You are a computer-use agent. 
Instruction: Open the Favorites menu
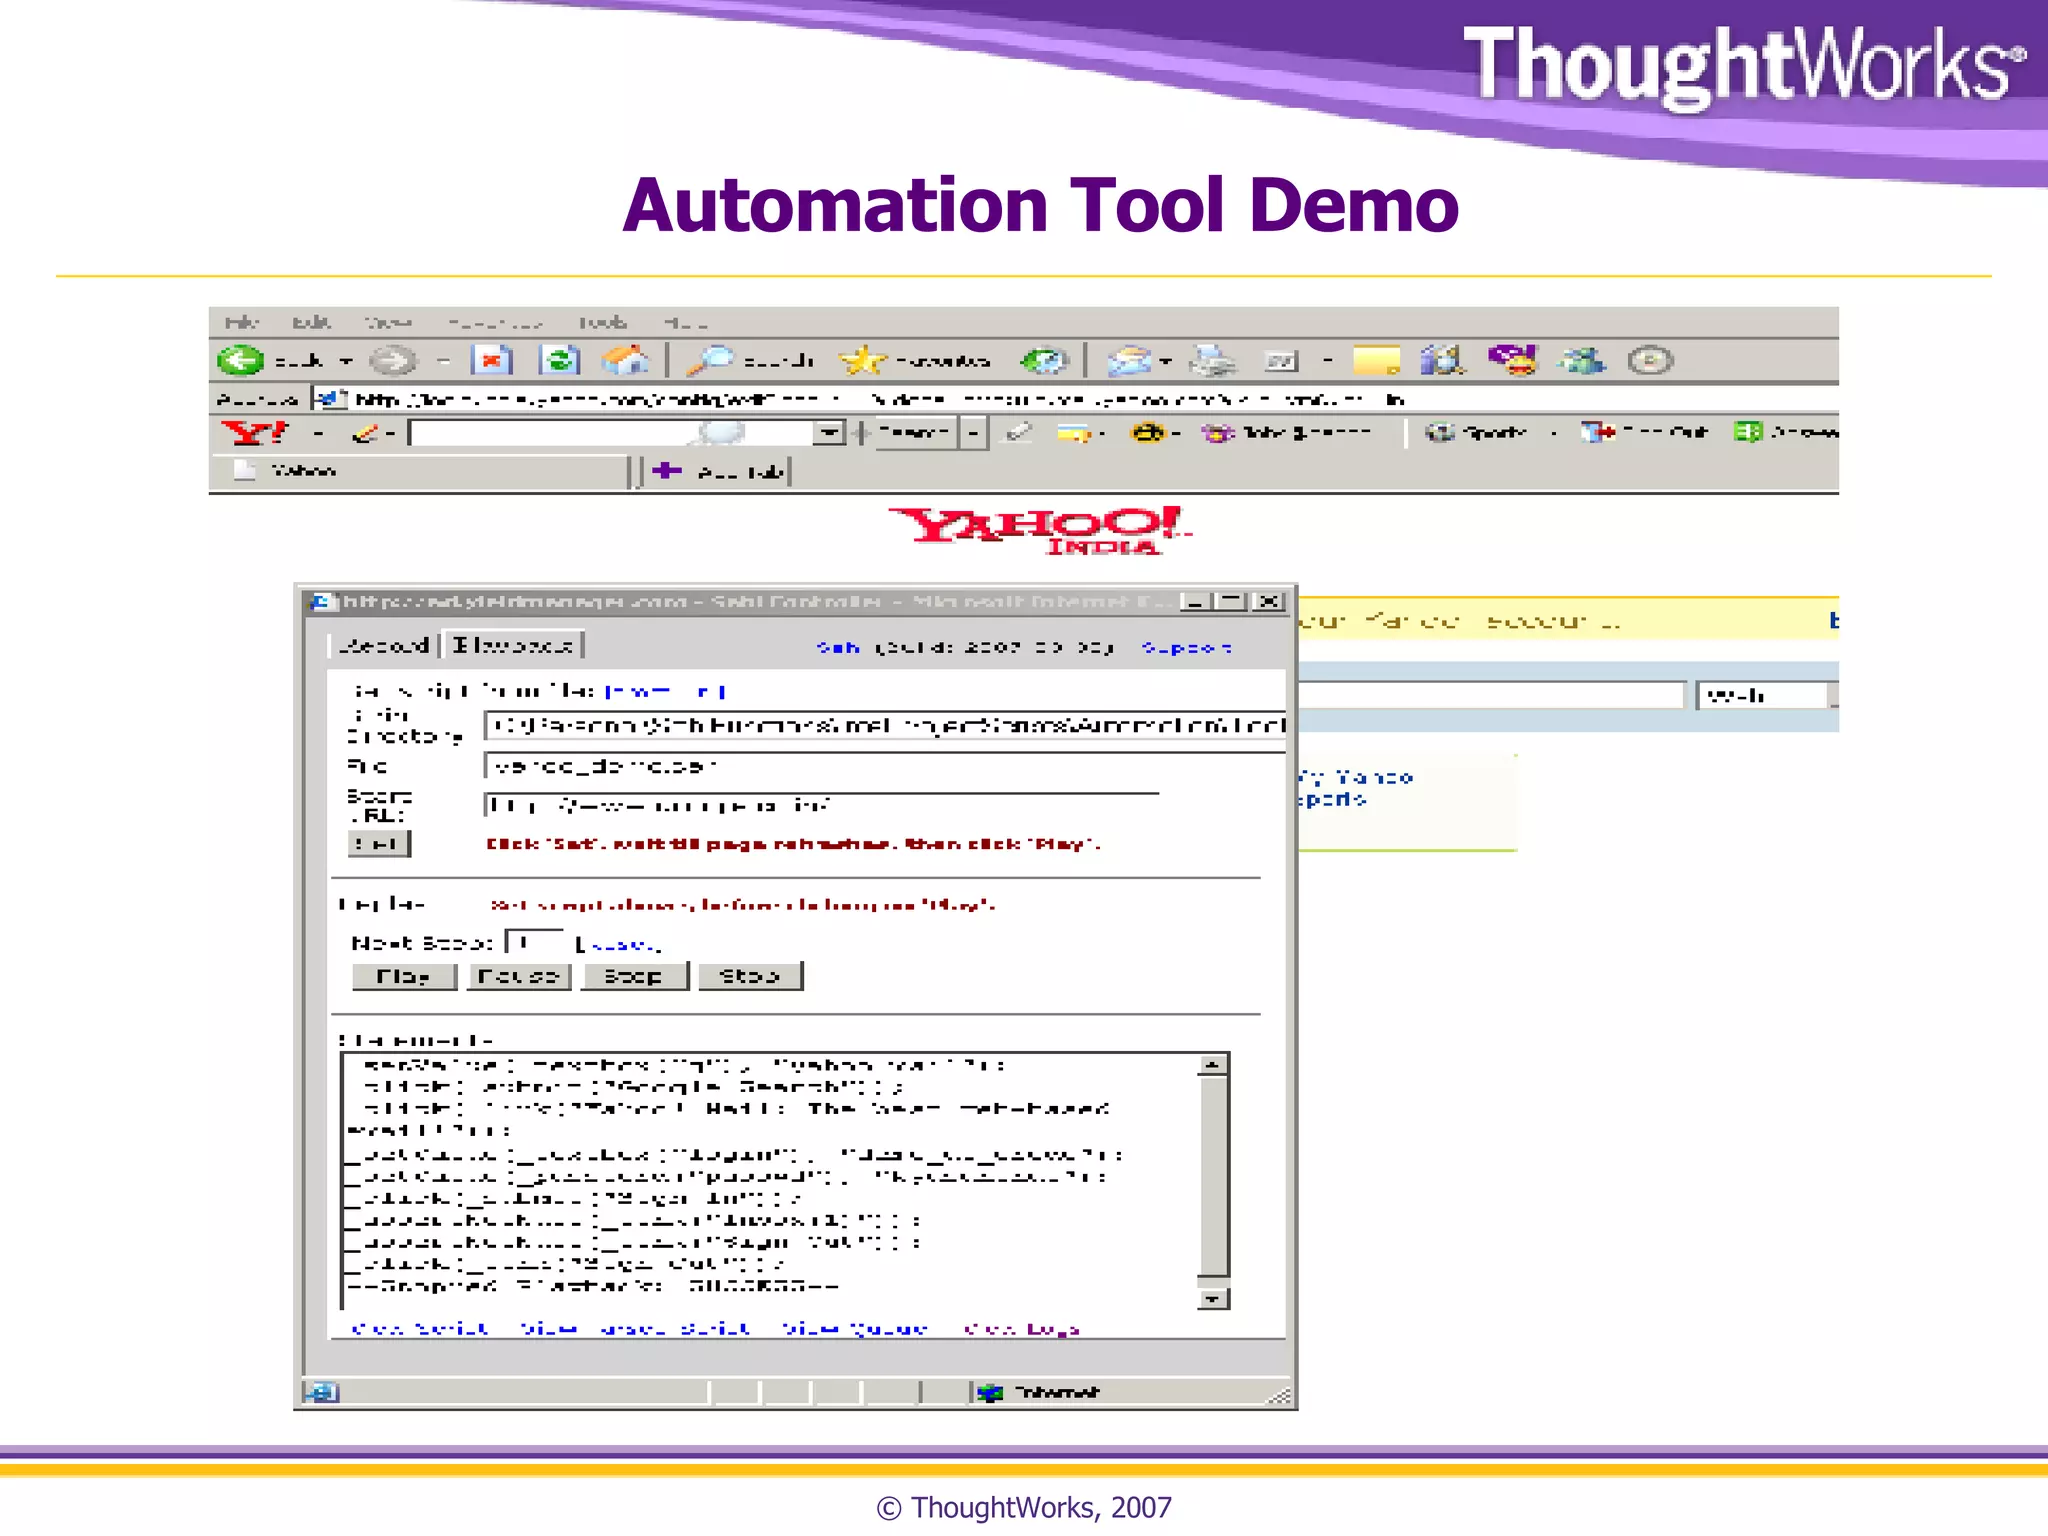pos(495,322)
